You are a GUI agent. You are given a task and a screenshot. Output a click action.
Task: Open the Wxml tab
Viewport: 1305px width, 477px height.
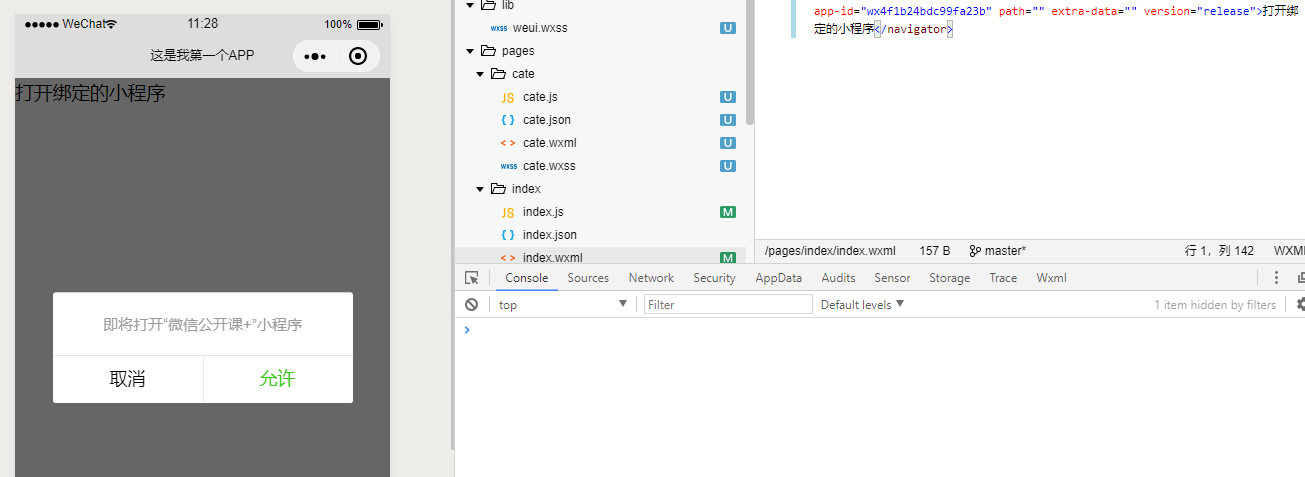tap(1051, 278)
